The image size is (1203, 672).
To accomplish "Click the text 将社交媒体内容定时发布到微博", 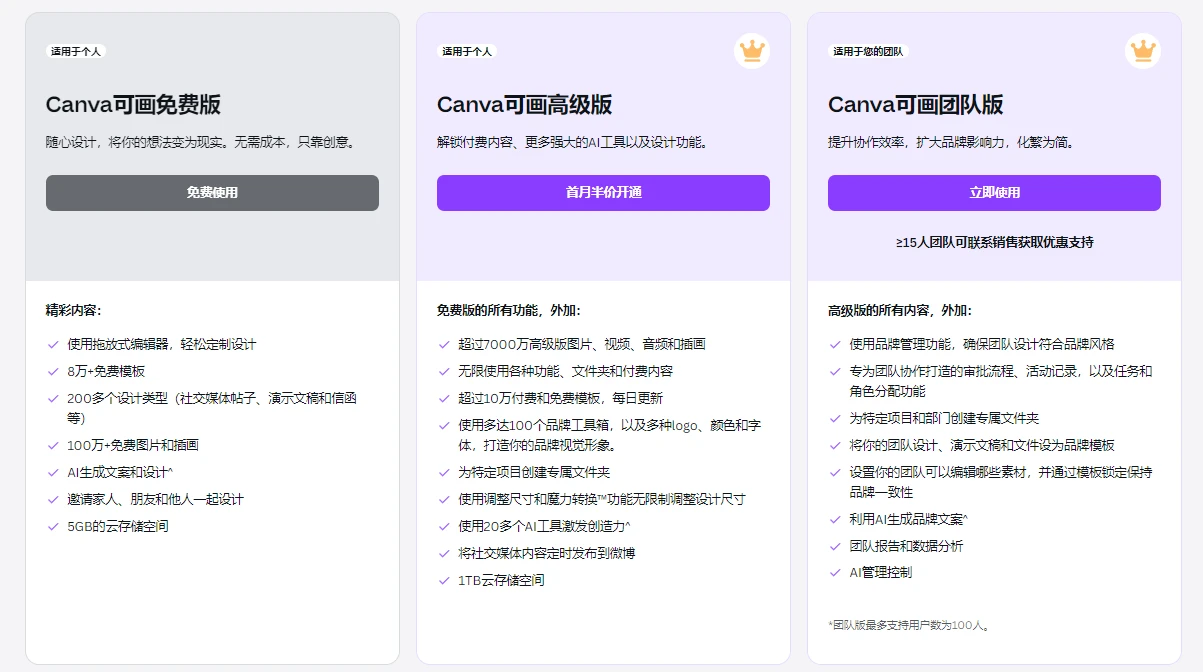I will tap(547, 553).
